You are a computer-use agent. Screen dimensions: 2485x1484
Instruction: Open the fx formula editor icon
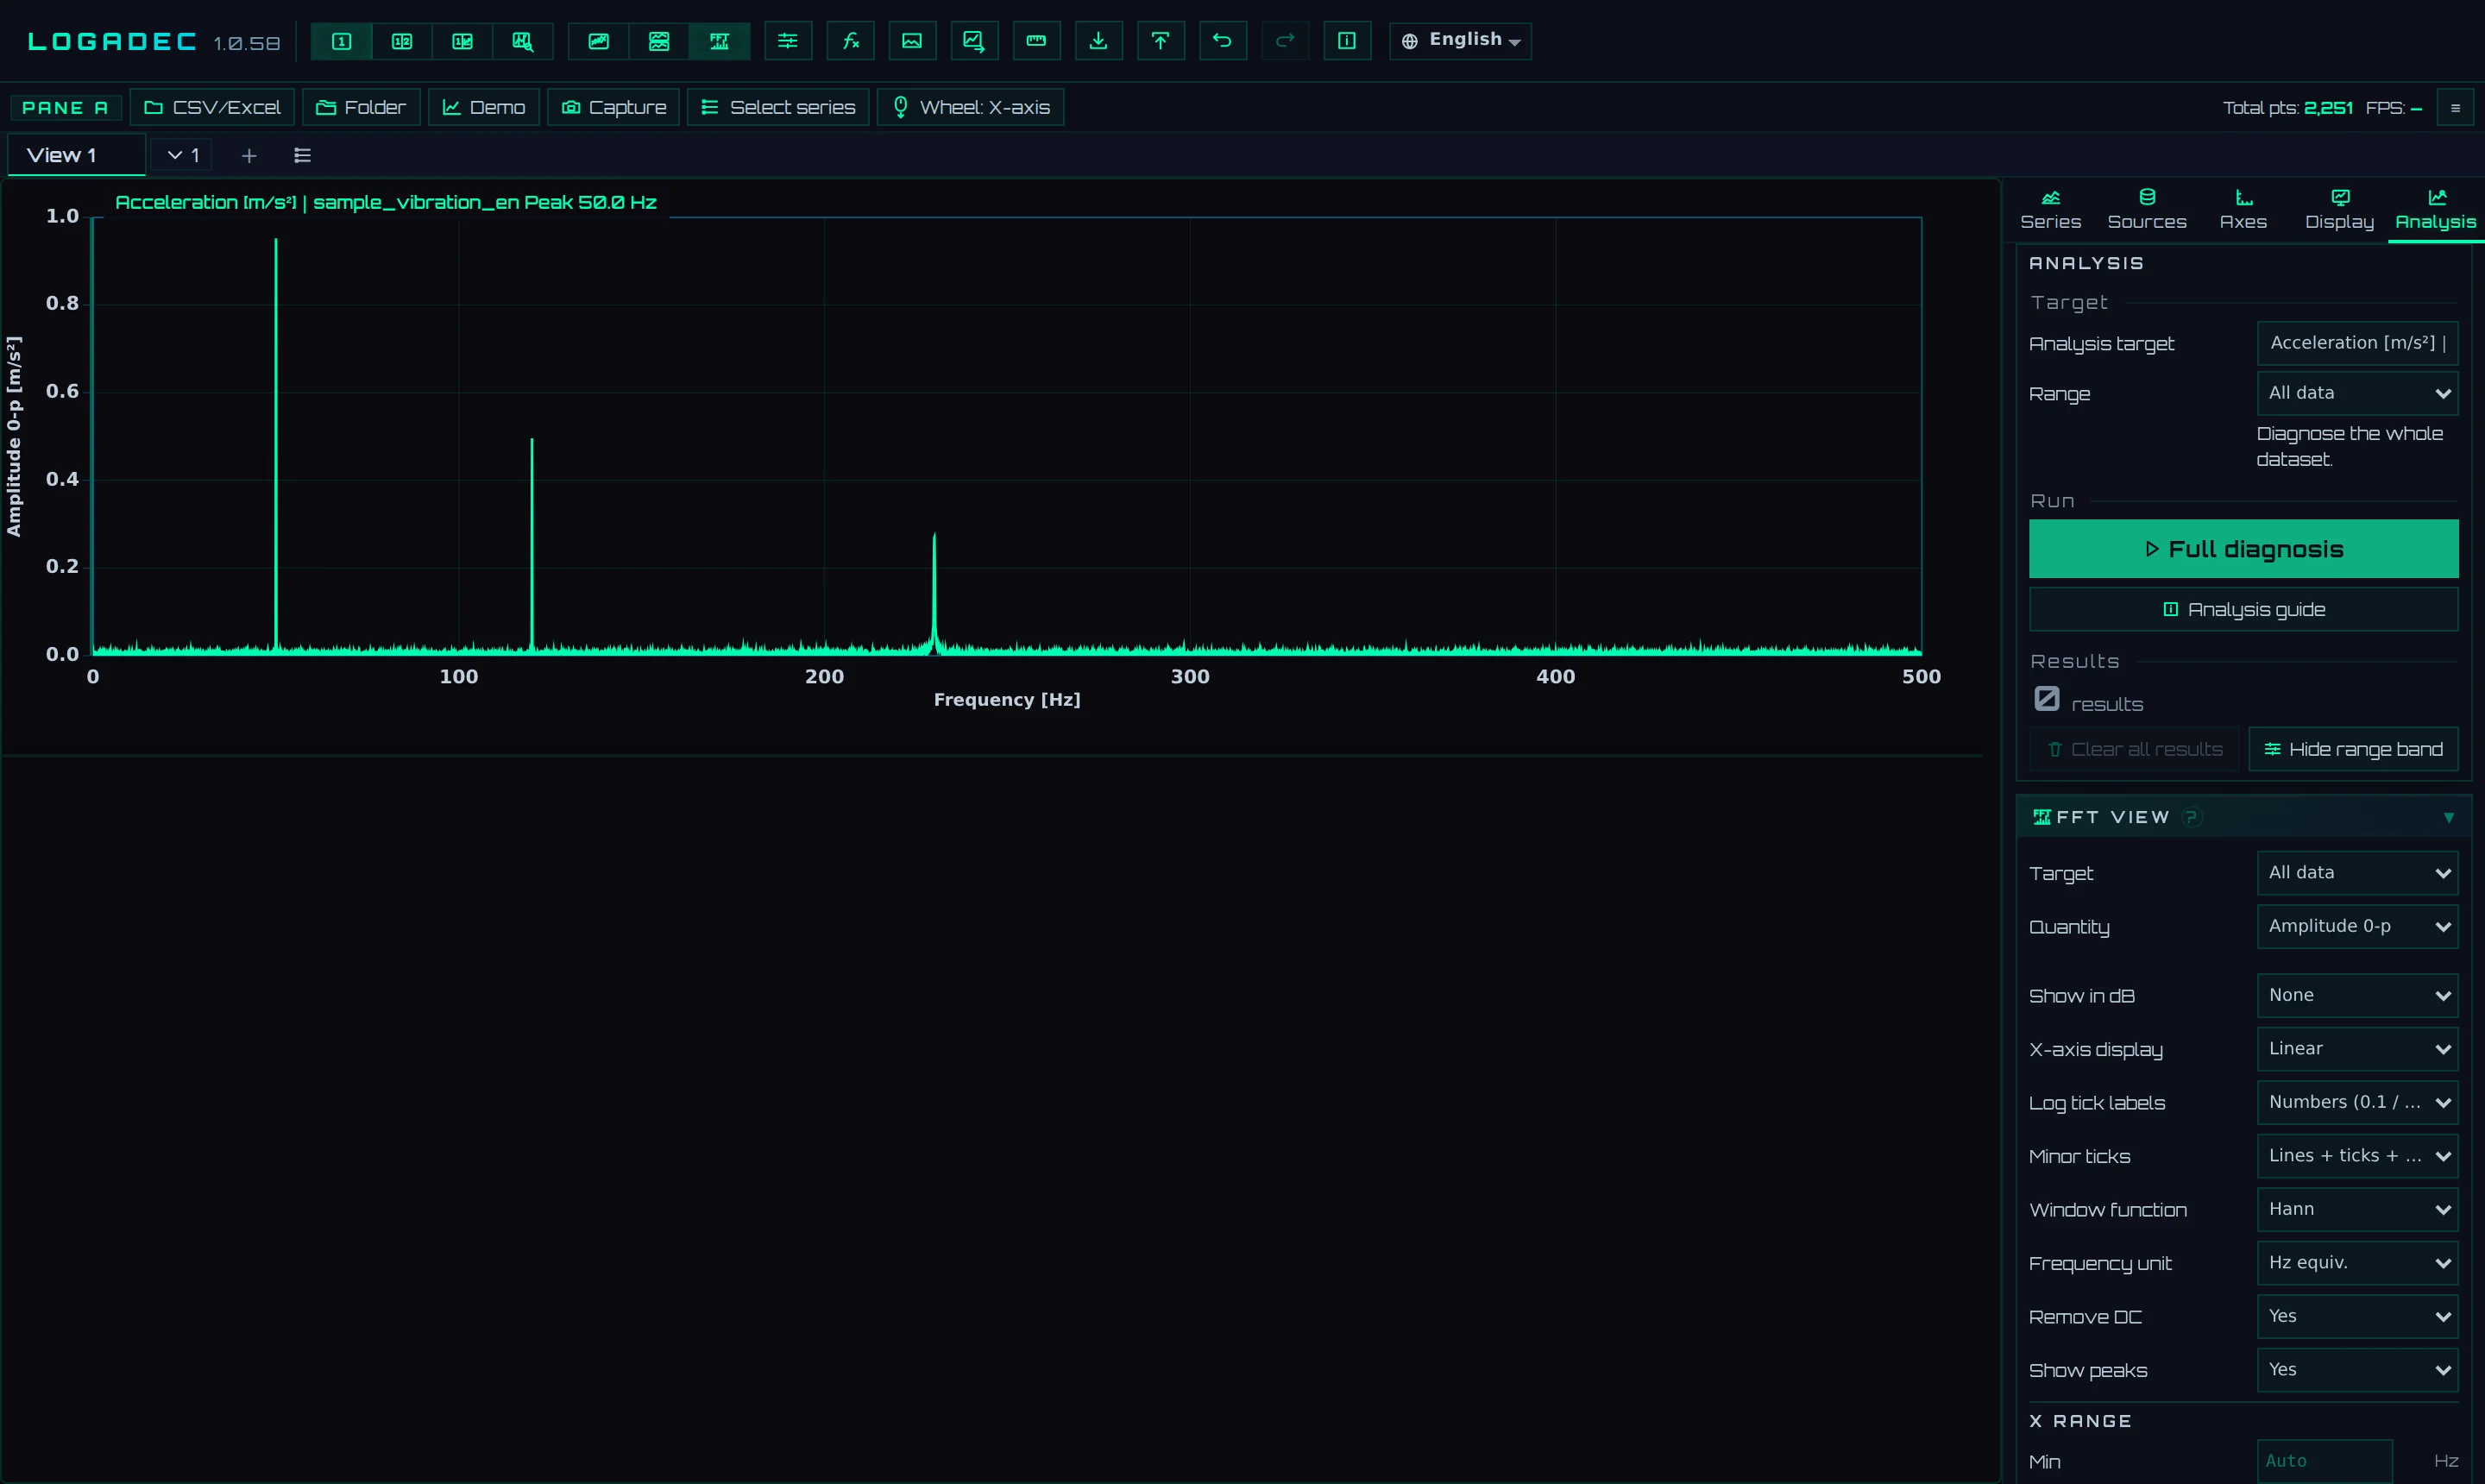point(850,41)
